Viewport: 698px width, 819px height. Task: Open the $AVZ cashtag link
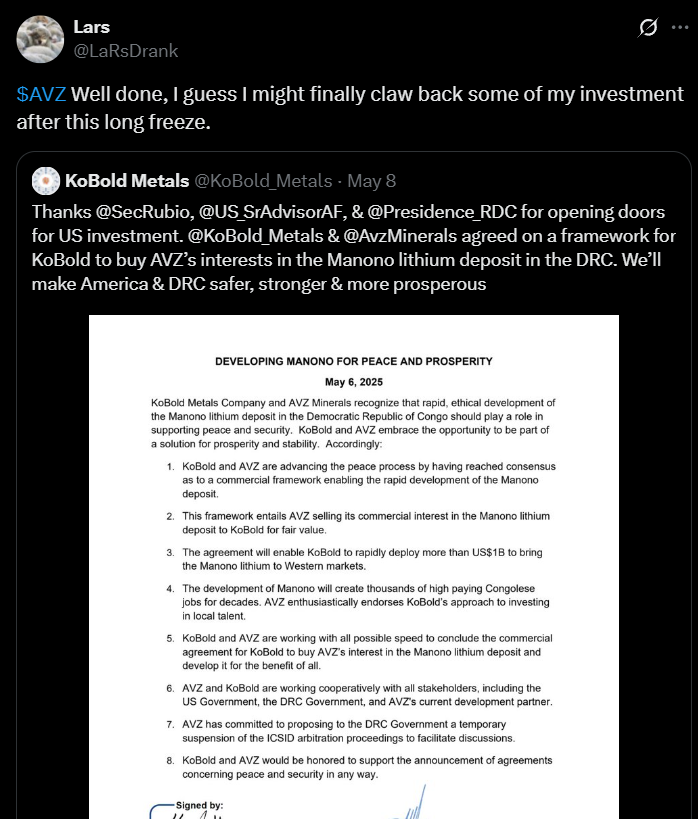(x=41, y=95)
